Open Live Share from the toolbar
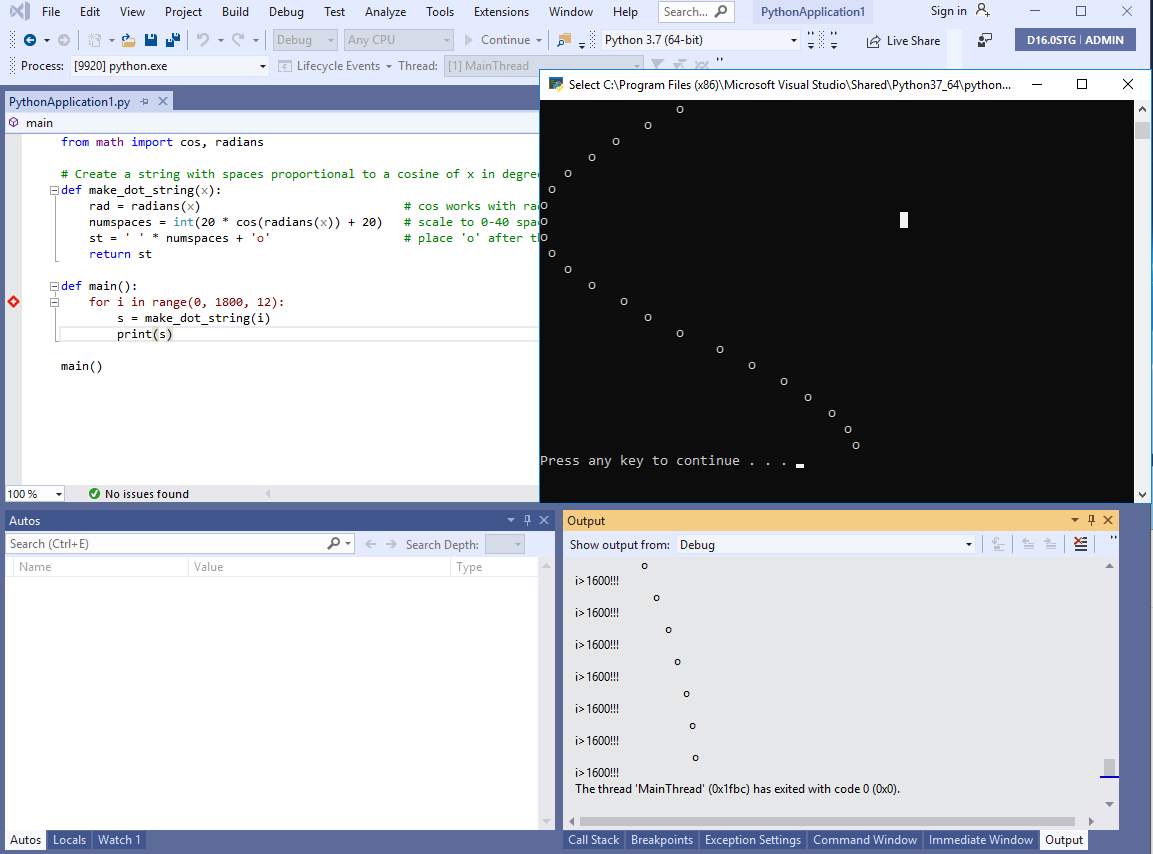Image resolution: width=1153 pixels, height=854 pixels. coord(903,41)
